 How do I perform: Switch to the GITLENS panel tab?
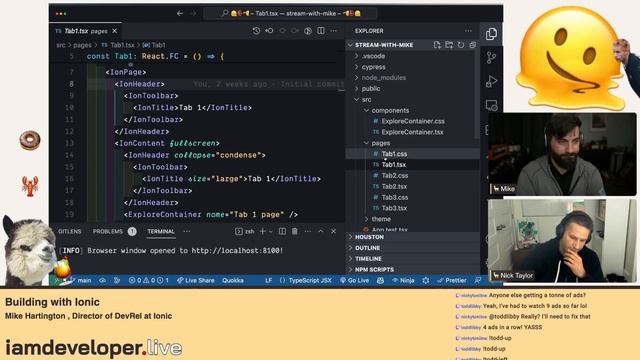tap(69, 231)
